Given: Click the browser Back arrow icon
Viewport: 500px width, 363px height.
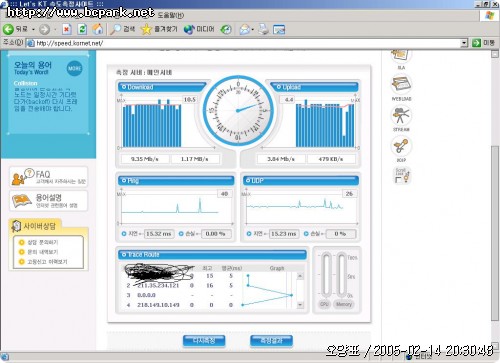Looking at the screenshot, I should click(x=8, y=29).
